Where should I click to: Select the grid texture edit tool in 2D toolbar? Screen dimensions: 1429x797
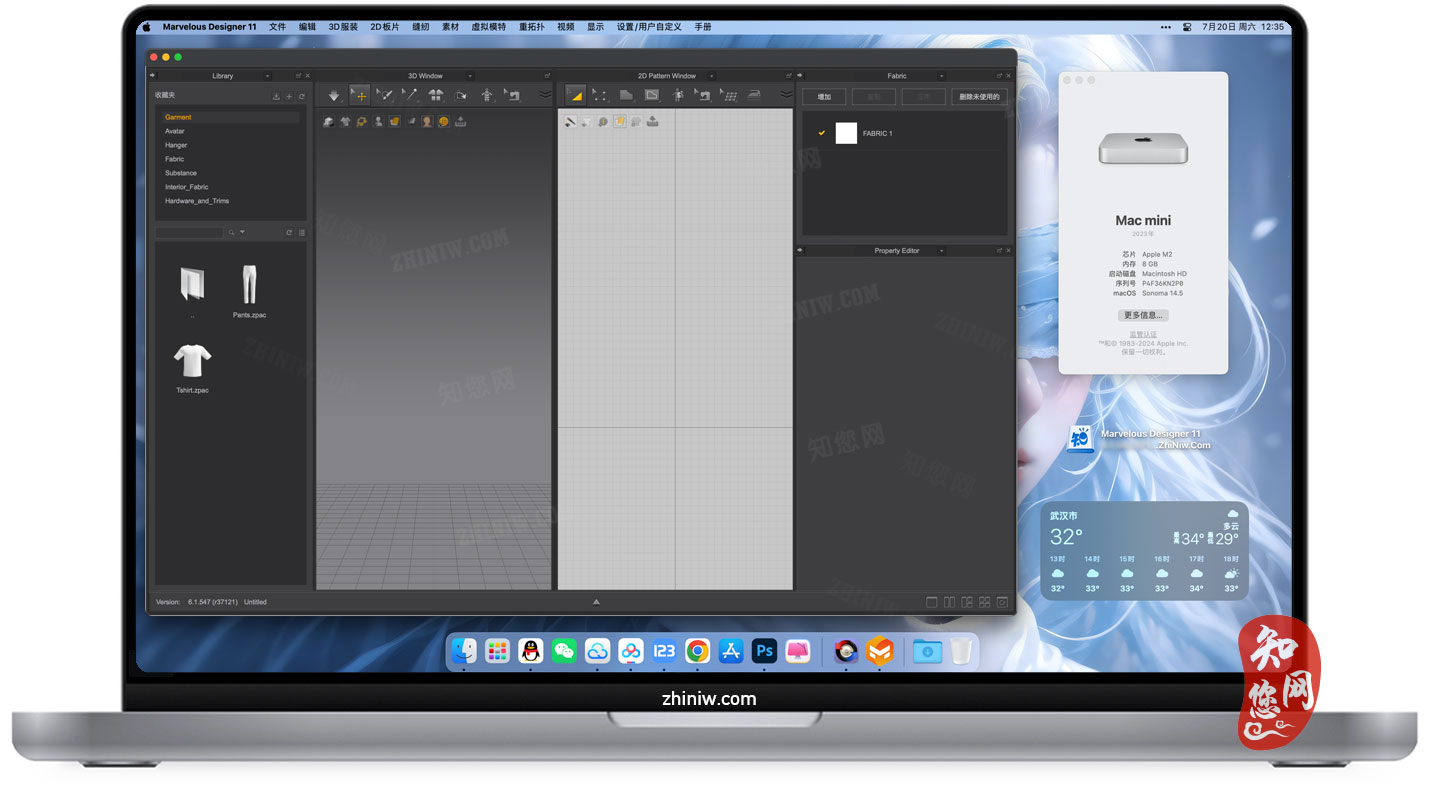tap(730, 95)
